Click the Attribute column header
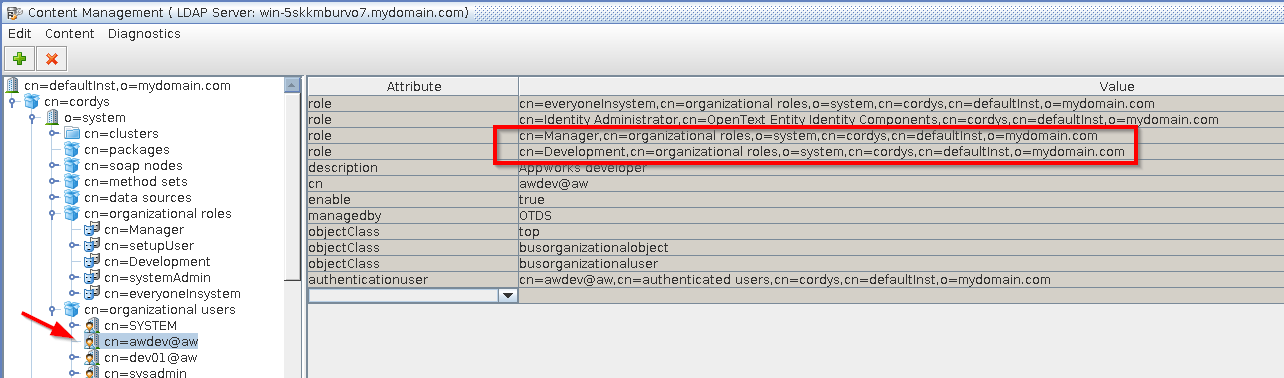Image resolution: width=1284 pixels, height=378 pixels. 413,87
